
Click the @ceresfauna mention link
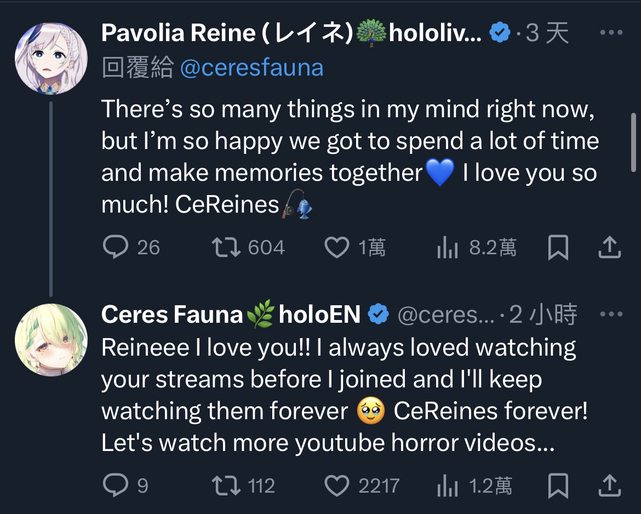(x=250, y=68)
